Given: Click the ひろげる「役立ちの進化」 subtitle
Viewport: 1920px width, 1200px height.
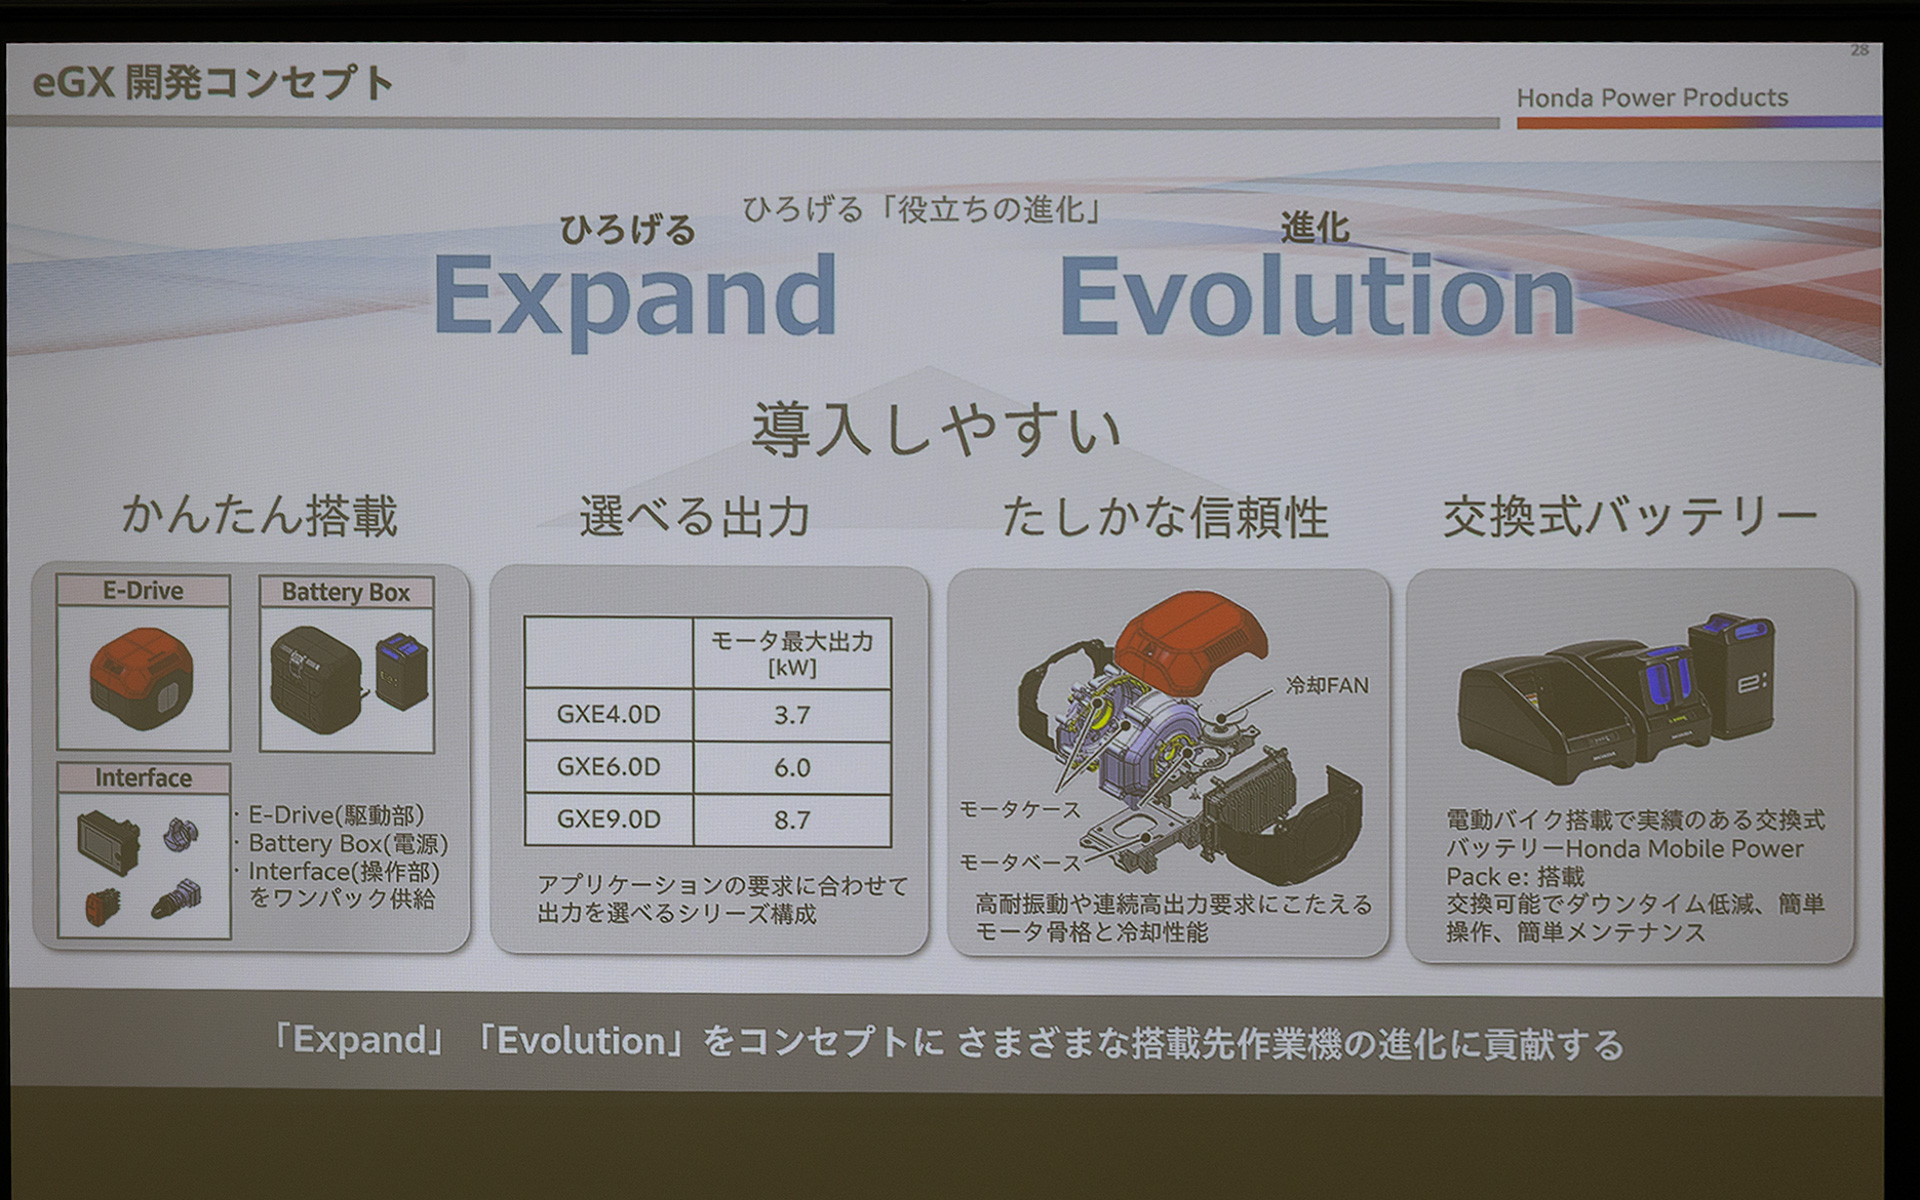Looking at the screenshot, I should coord(921,209).
